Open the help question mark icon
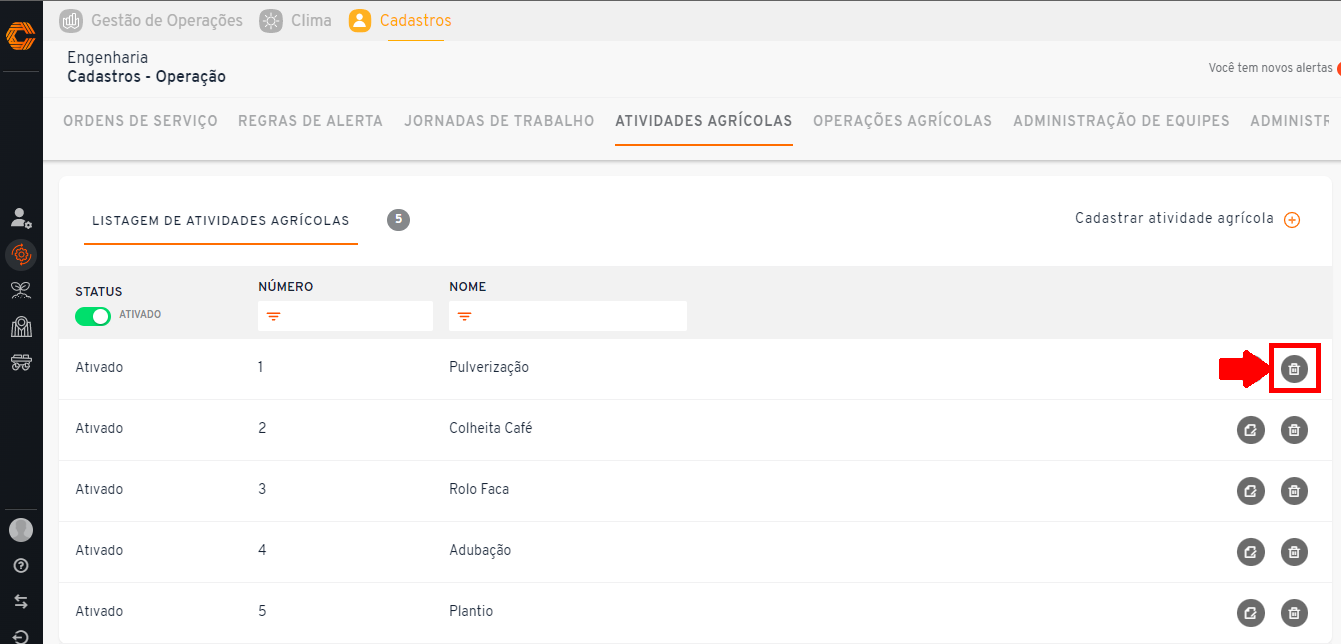Image resolution: width=1341 pixels, height=644 pixels. (21, 566)
